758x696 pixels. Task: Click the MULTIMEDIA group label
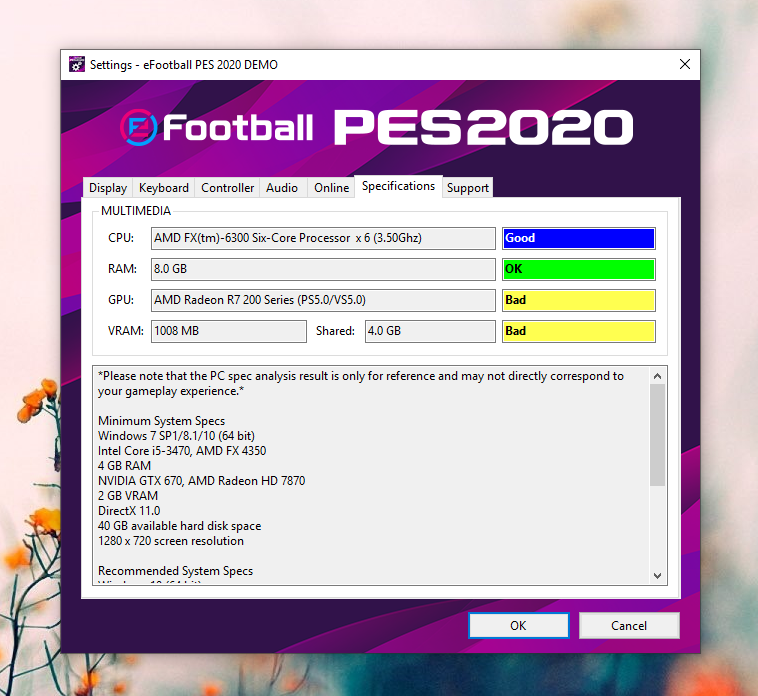(x=136, y=211)
